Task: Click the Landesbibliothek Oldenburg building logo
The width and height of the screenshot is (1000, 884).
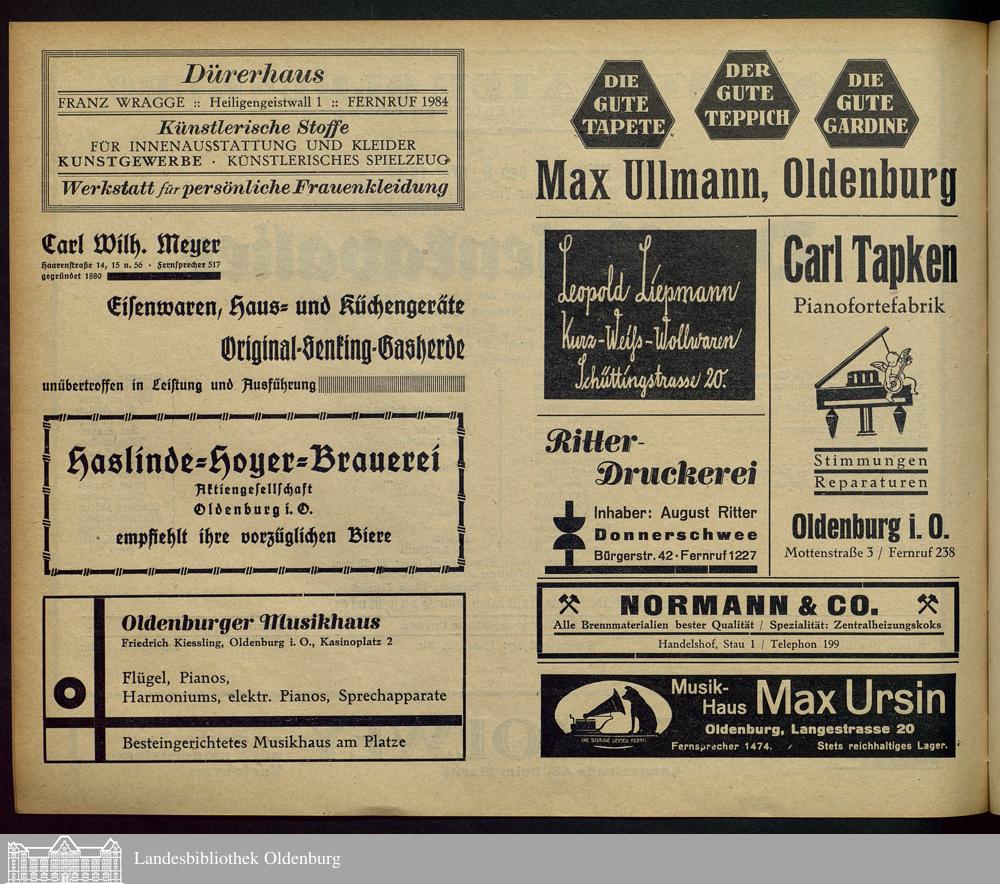Action: click(x=64, y=859)
